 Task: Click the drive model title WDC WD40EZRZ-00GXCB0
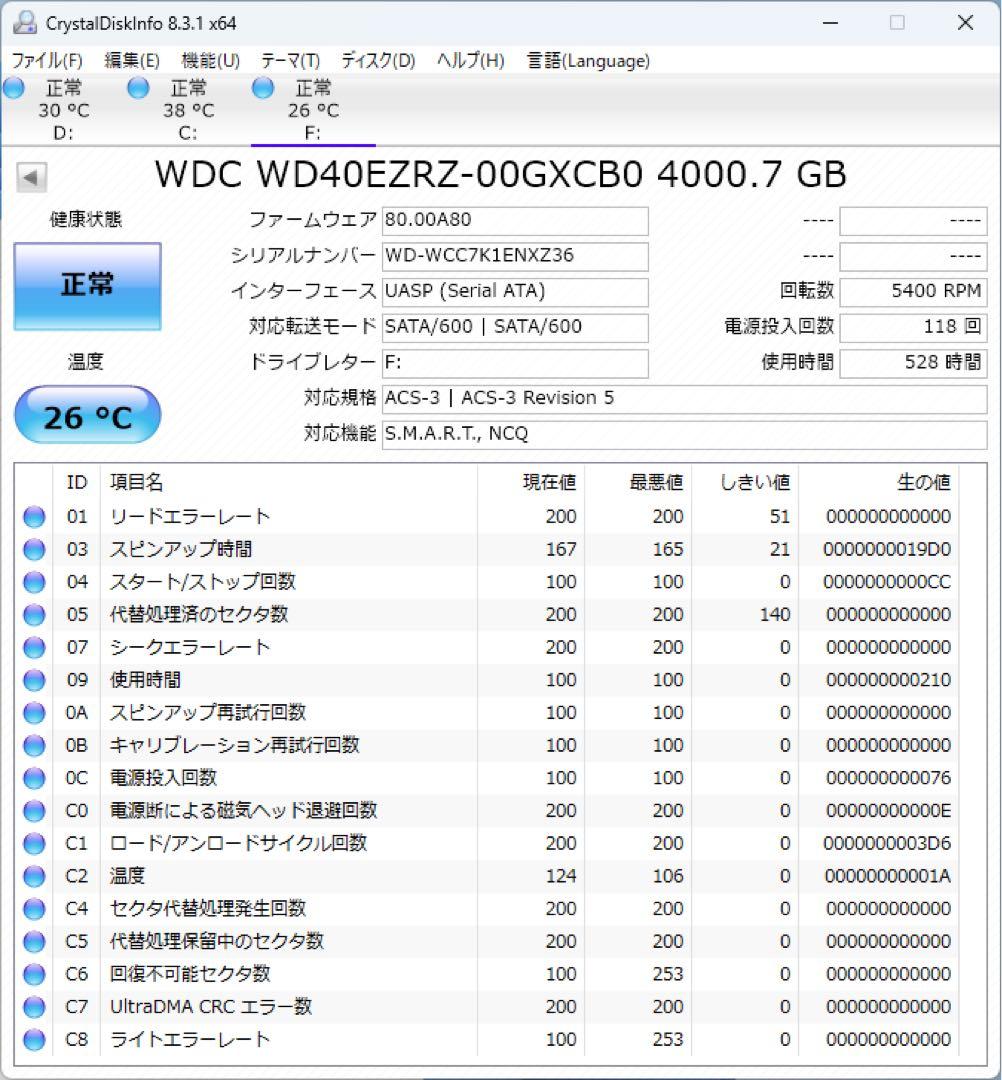(399, 174)
